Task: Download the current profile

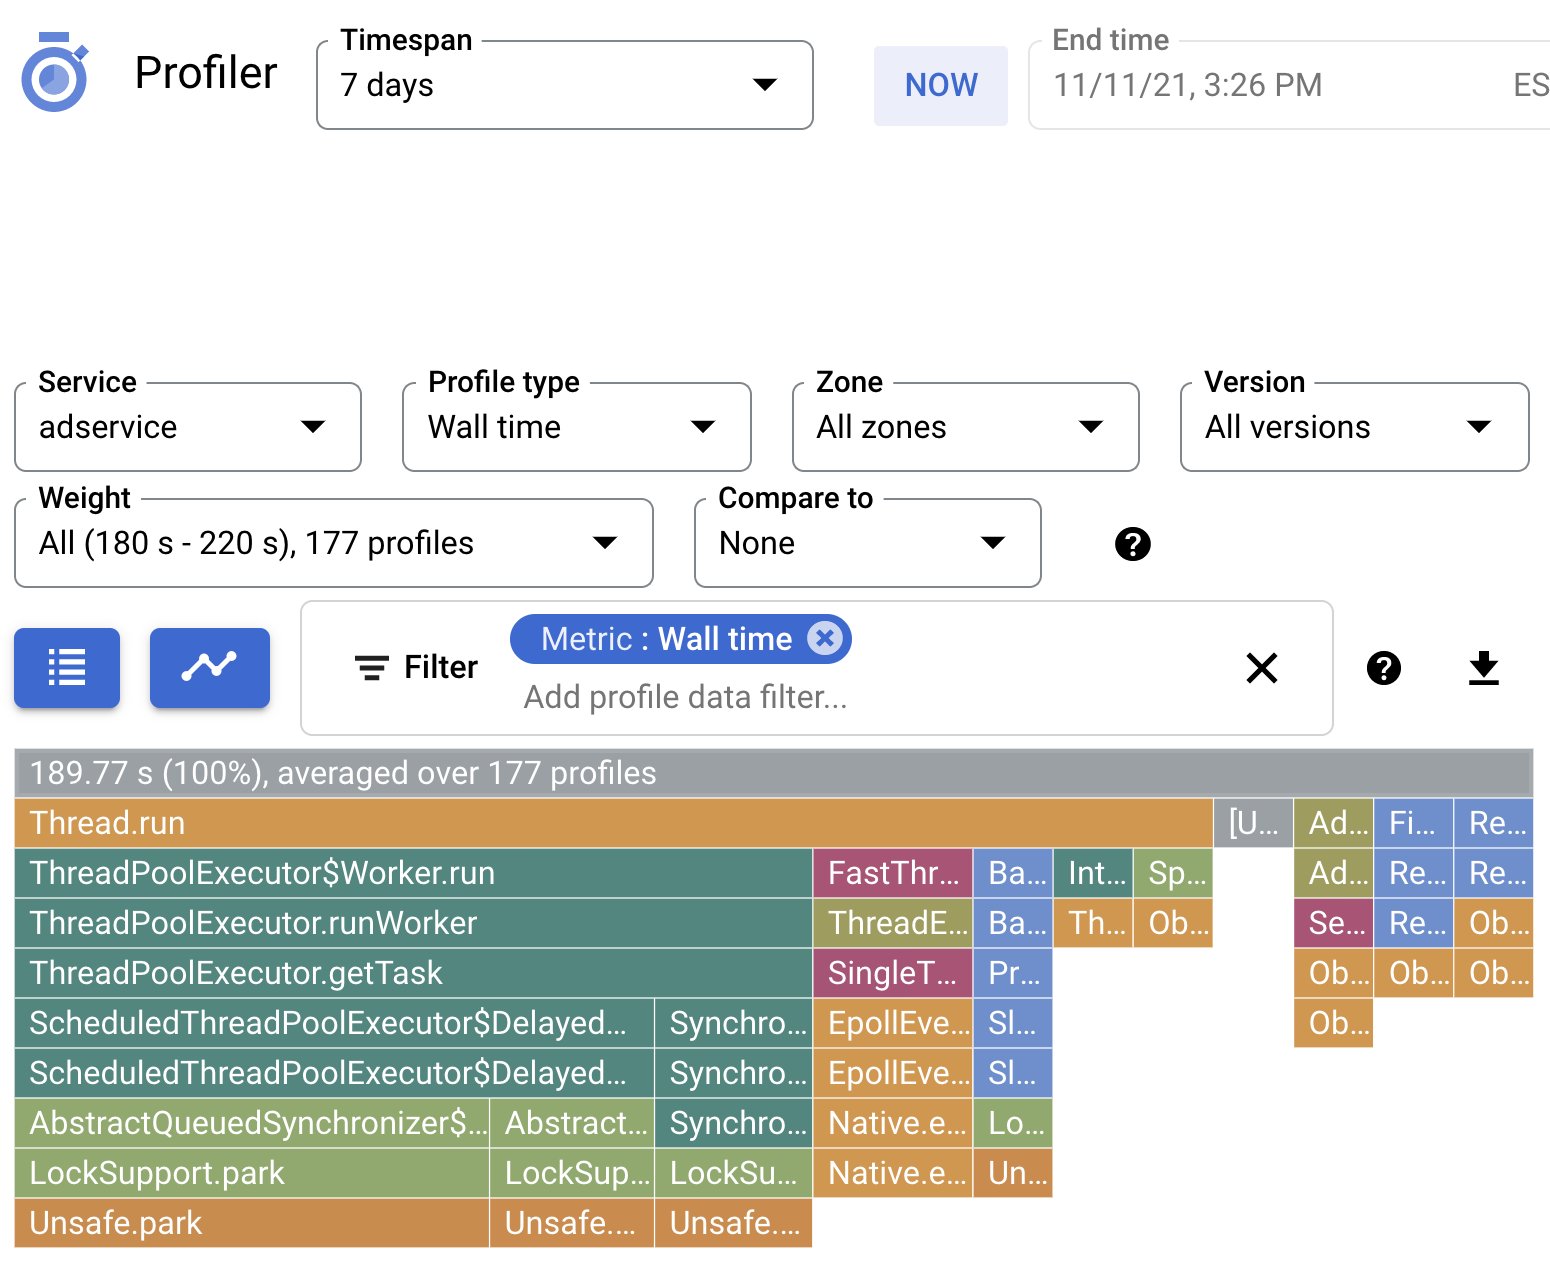Action: [1484, 668]
